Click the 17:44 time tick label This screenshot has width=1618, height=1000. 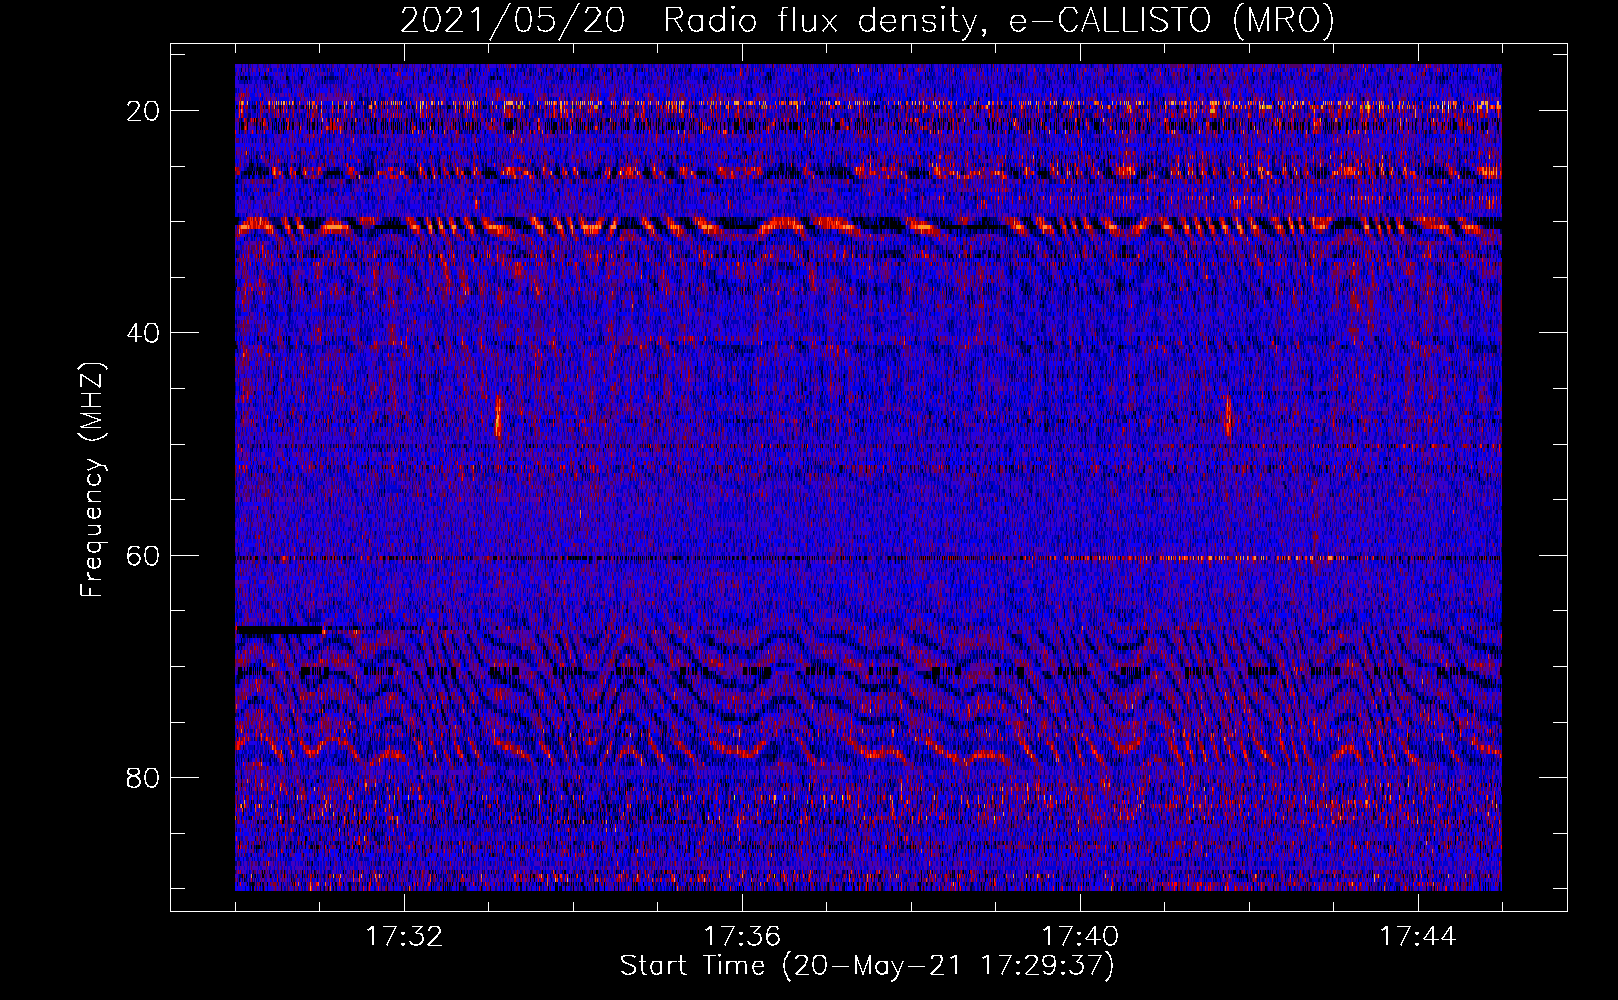[x=1418, y=937]
